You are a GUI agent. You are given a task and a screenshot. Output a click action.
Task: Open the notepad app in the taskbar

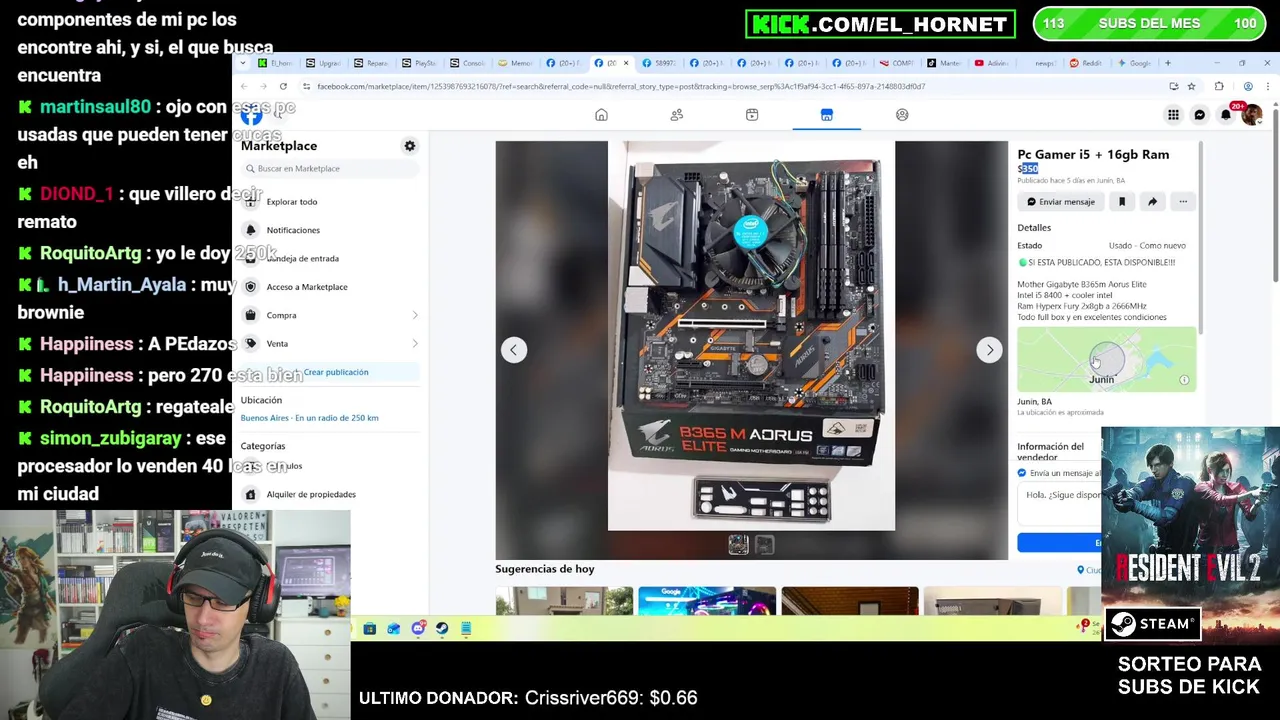click(x=466, y=629)
